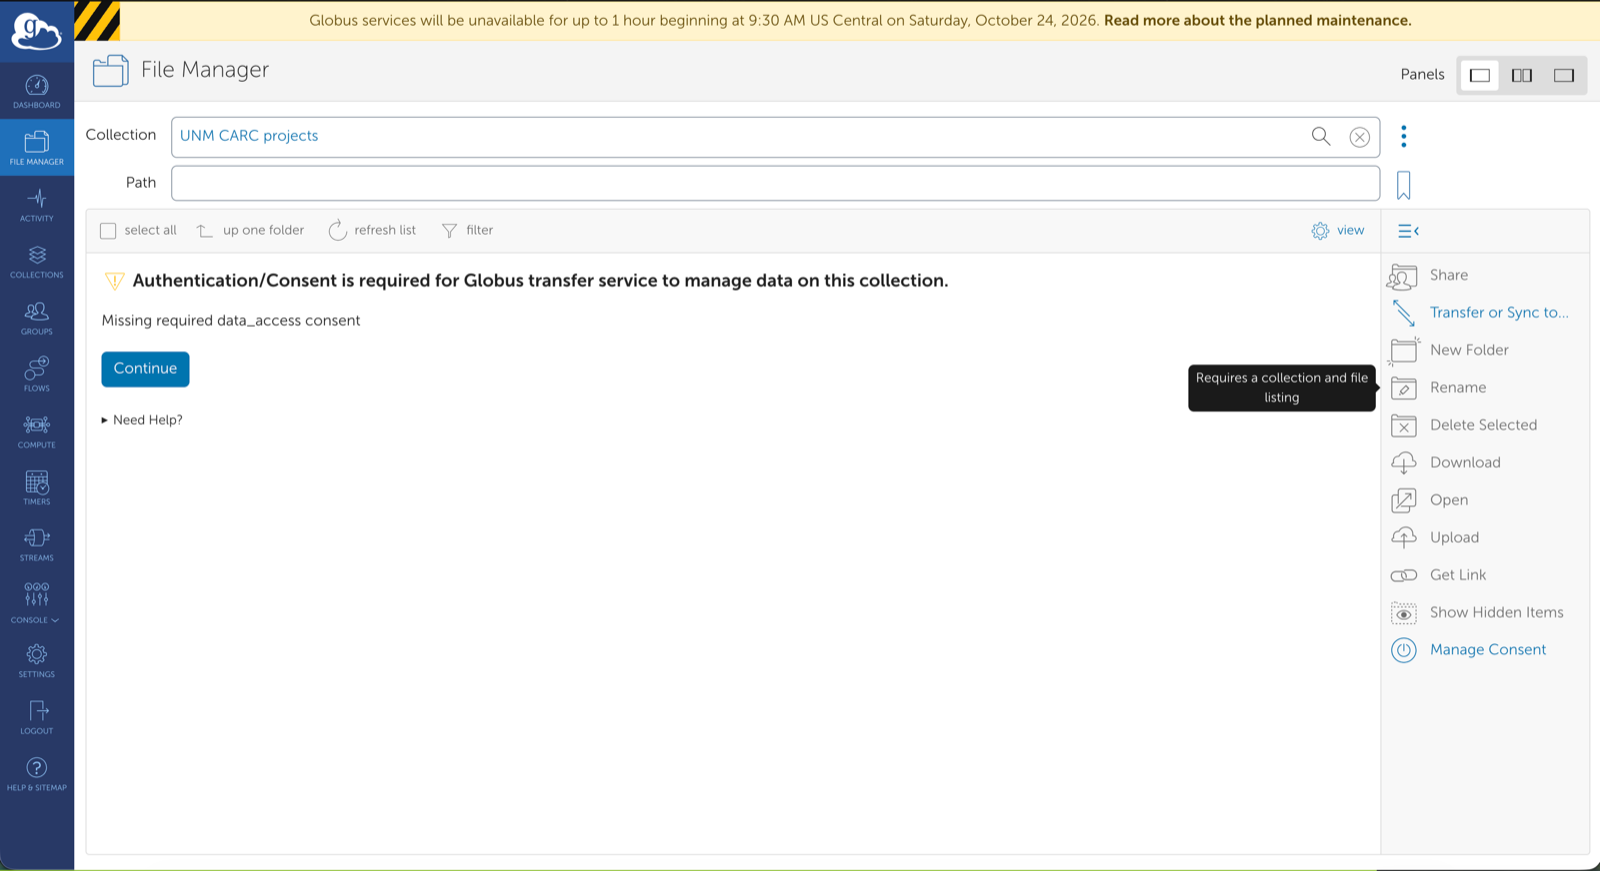Open Help & Sitemap
The image size is (1600, 871).
37,774
